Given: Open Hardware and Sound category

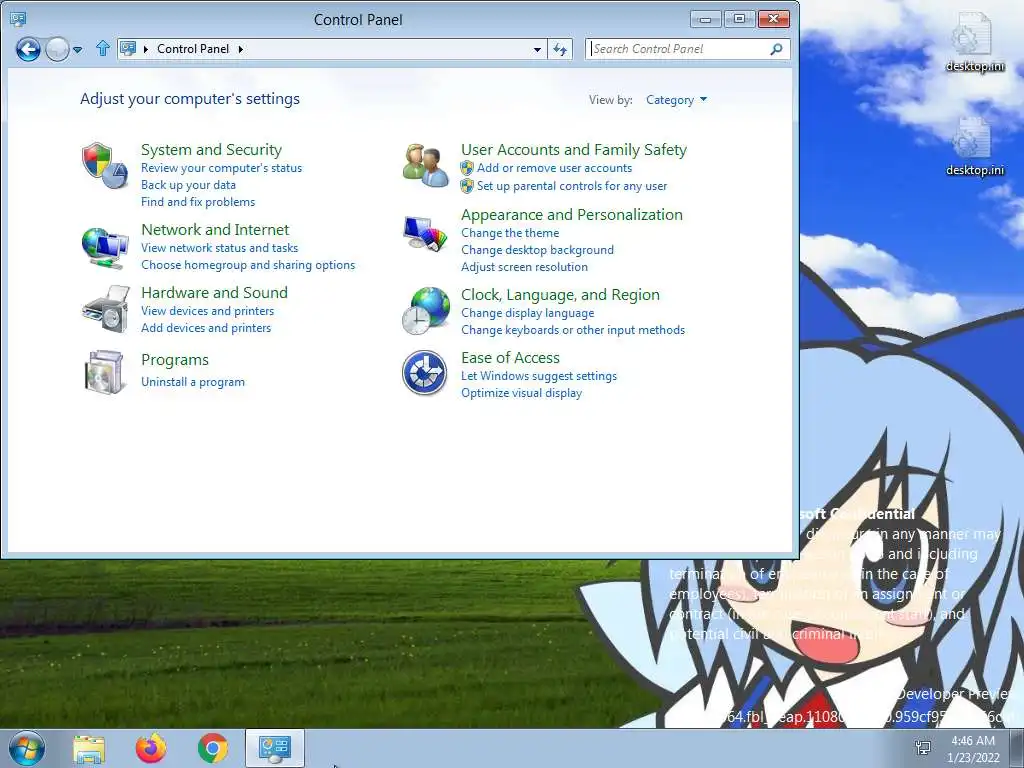Looking at the screenshot, I should tap(214, 293).
